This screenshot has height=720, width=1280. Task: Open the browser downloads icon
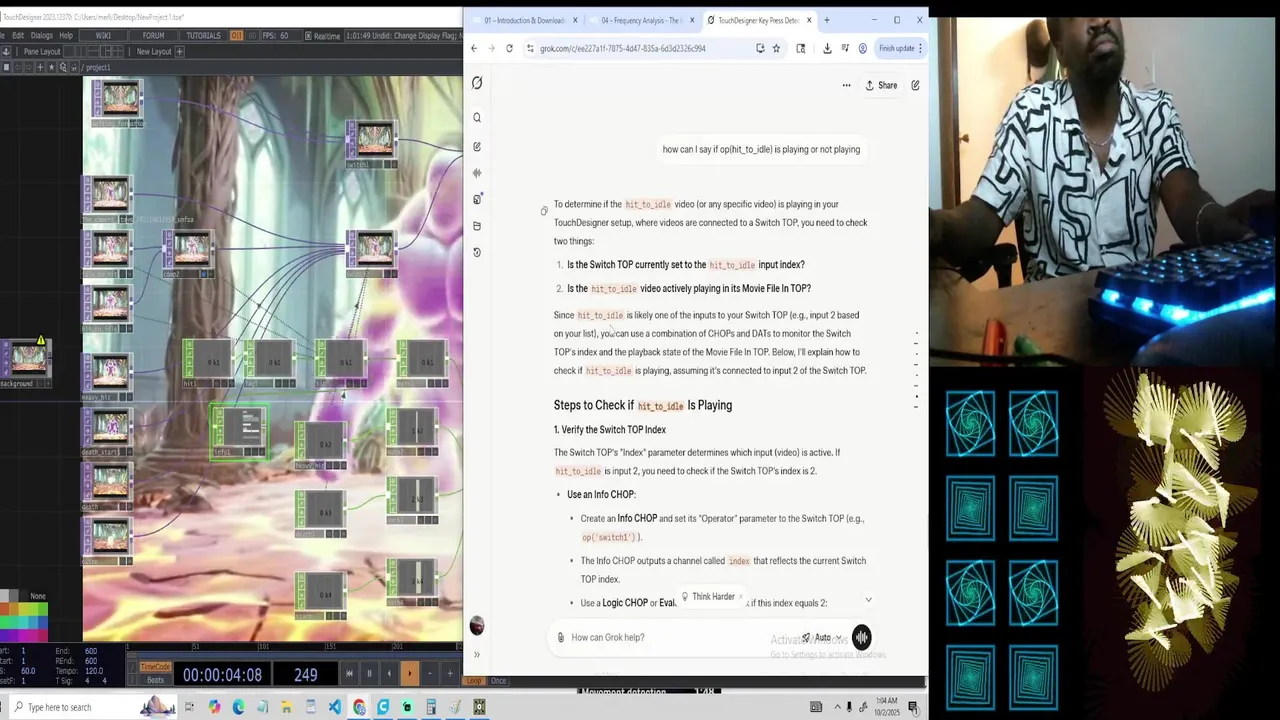tap(827, 48)
